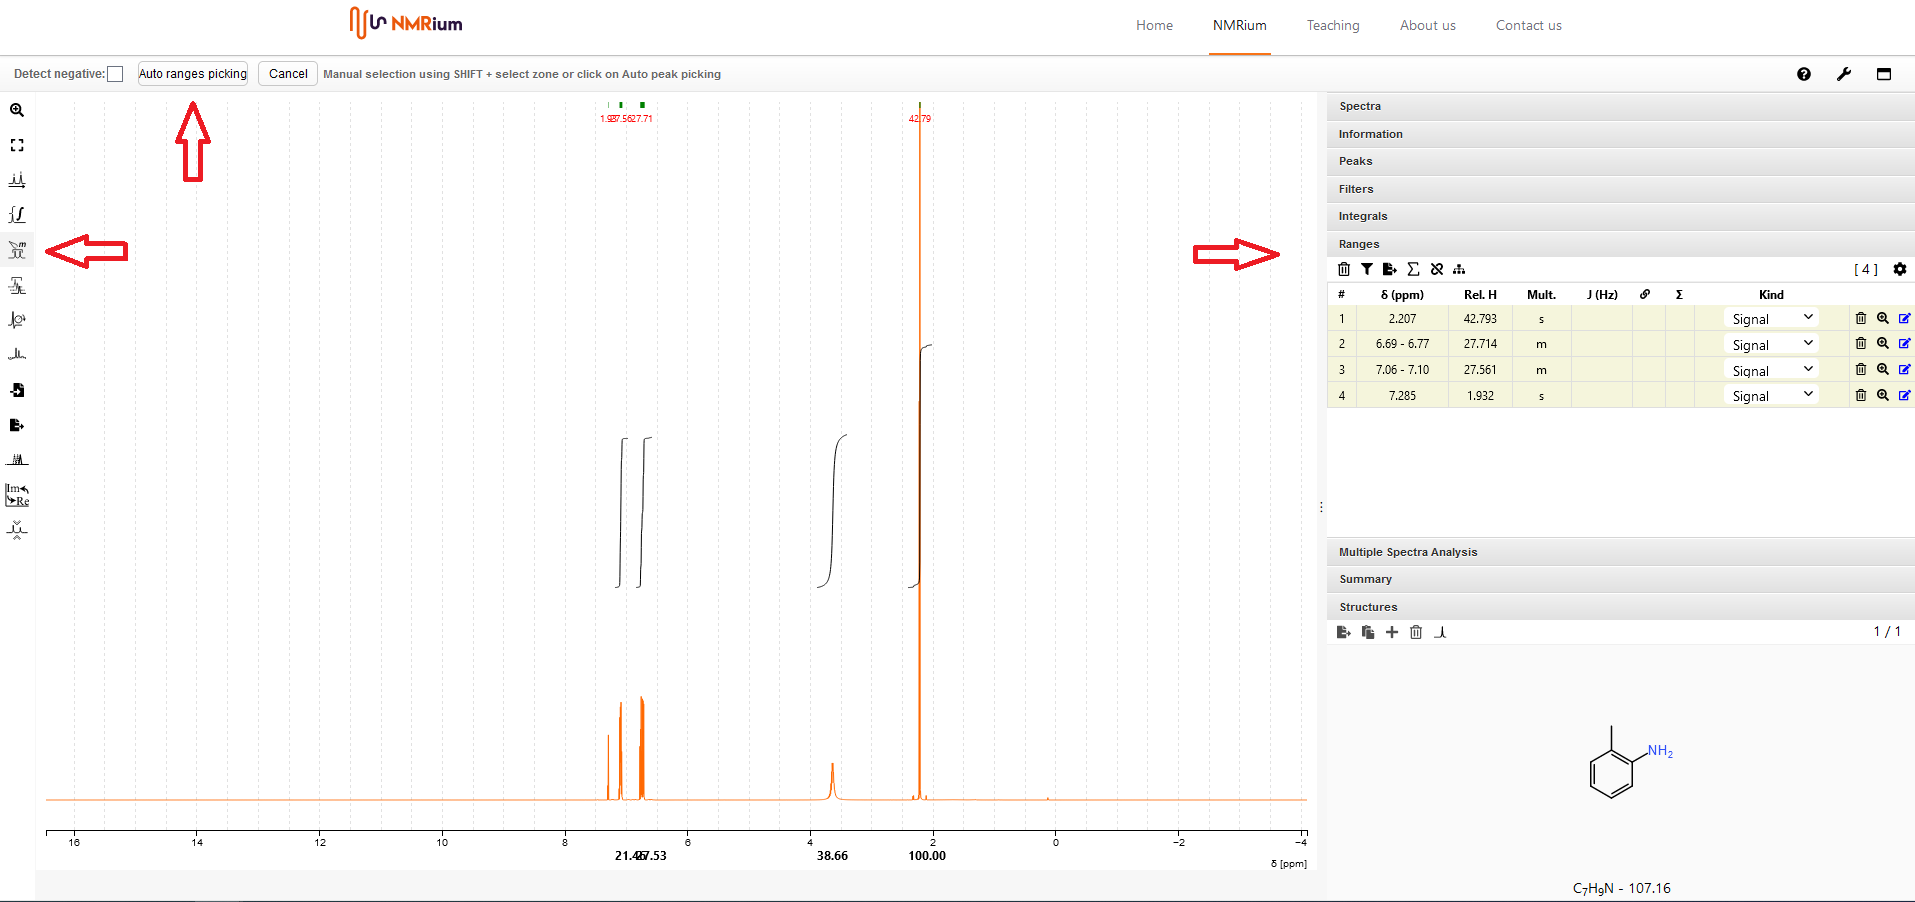Image resolution: width=1915 pixels, height=902 pixels.
Task: Open general settings wrench icon
Action: [x=1844, y=74]
